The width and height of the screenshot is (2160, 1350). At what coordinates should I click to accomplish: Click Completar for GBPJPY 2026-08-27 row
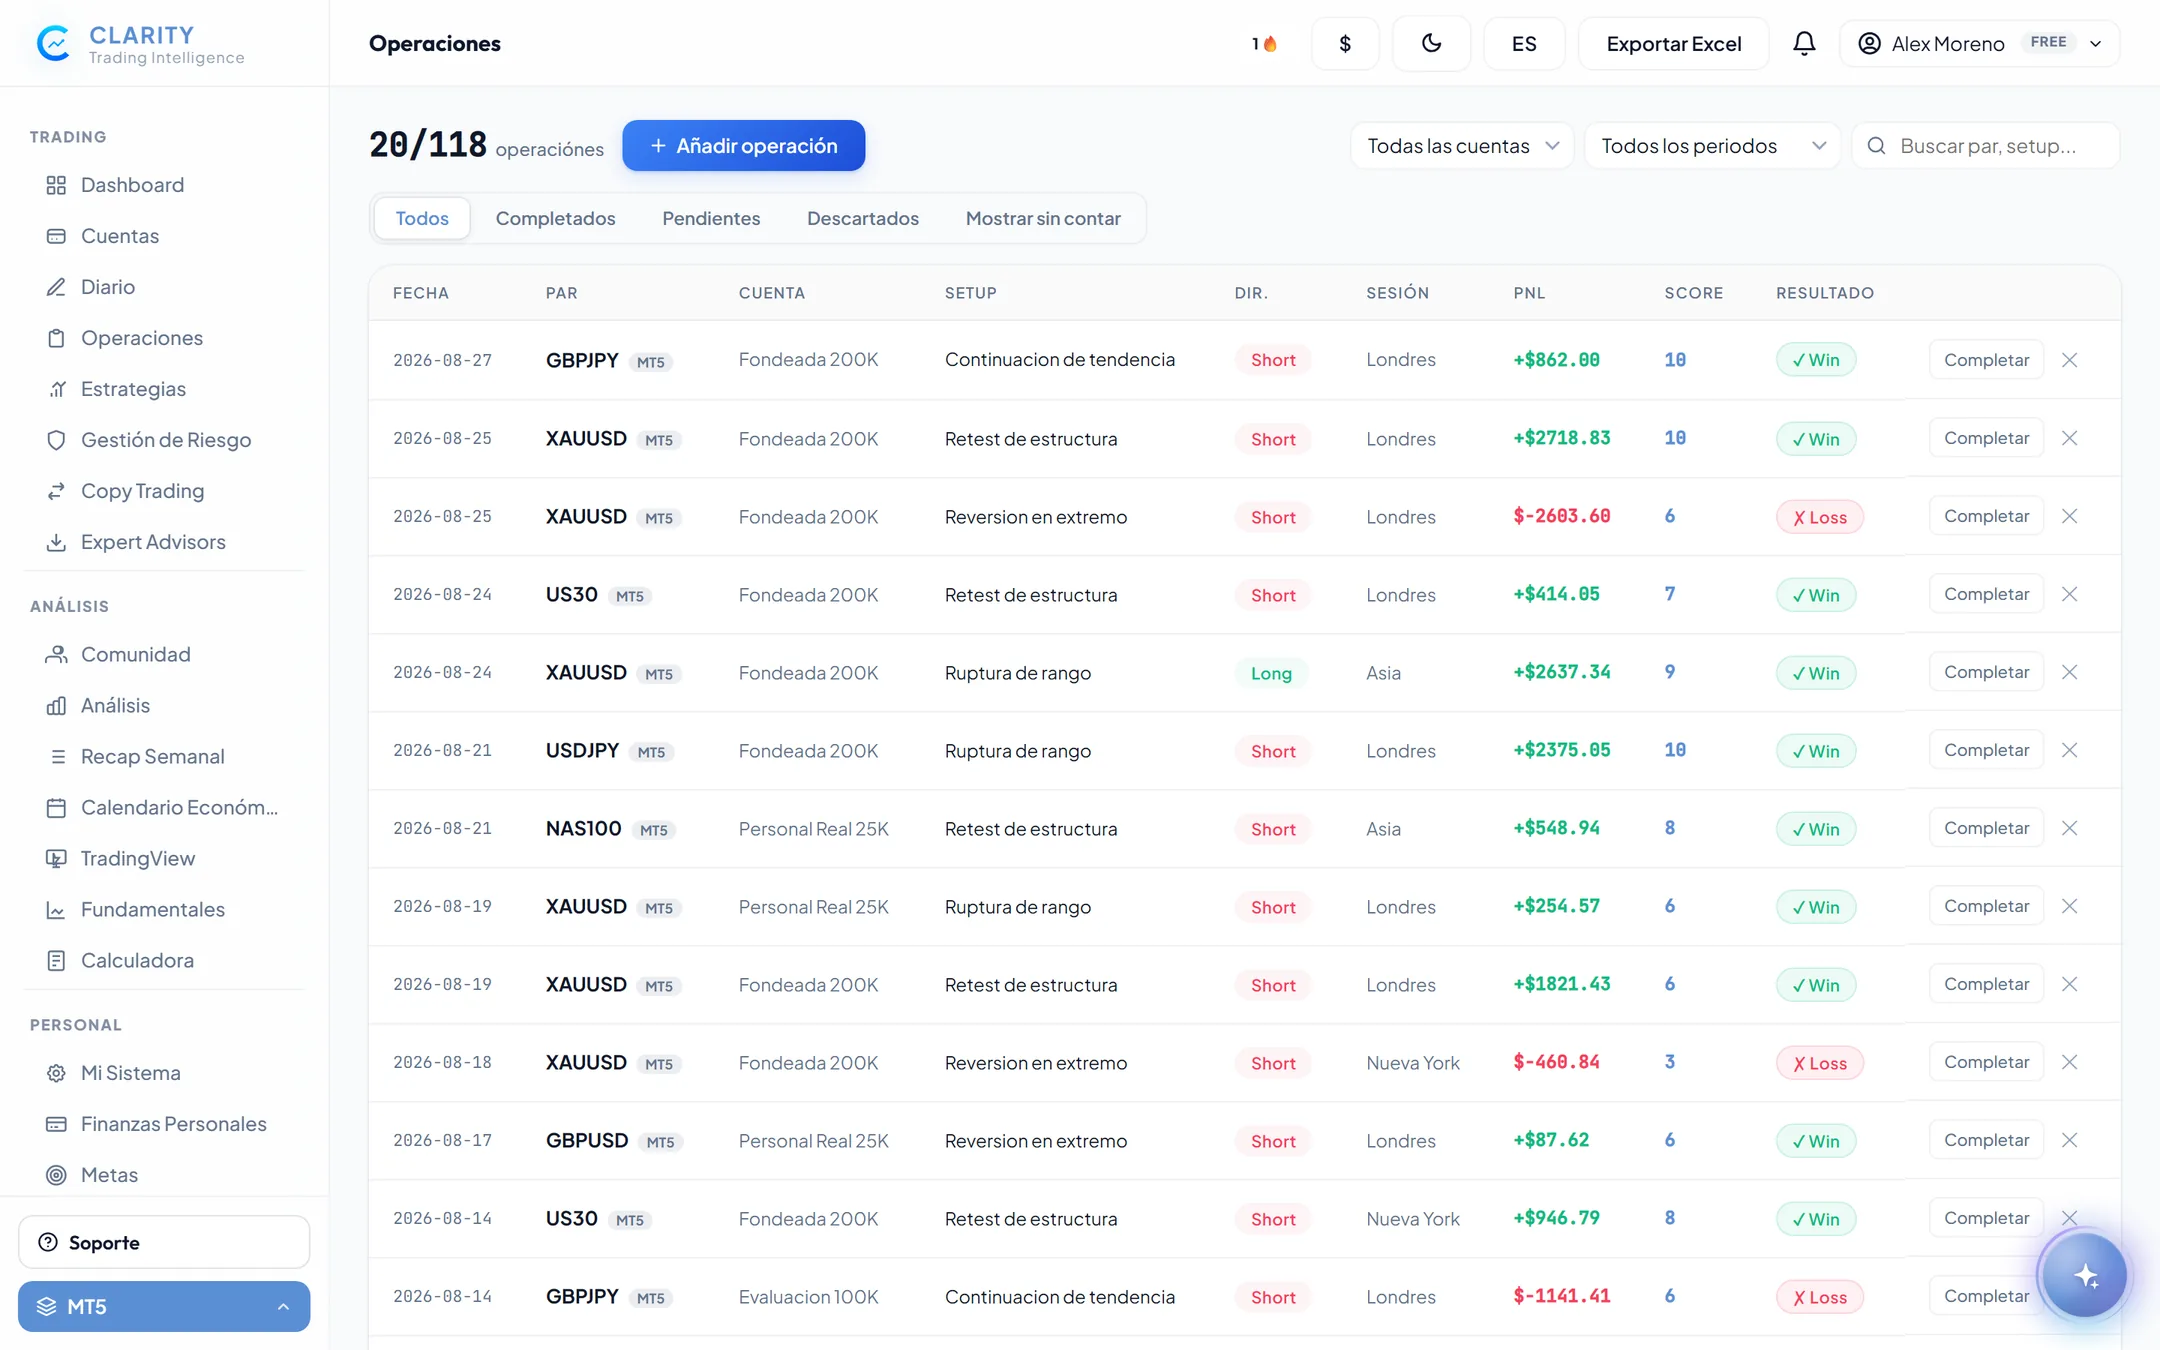1986,360
